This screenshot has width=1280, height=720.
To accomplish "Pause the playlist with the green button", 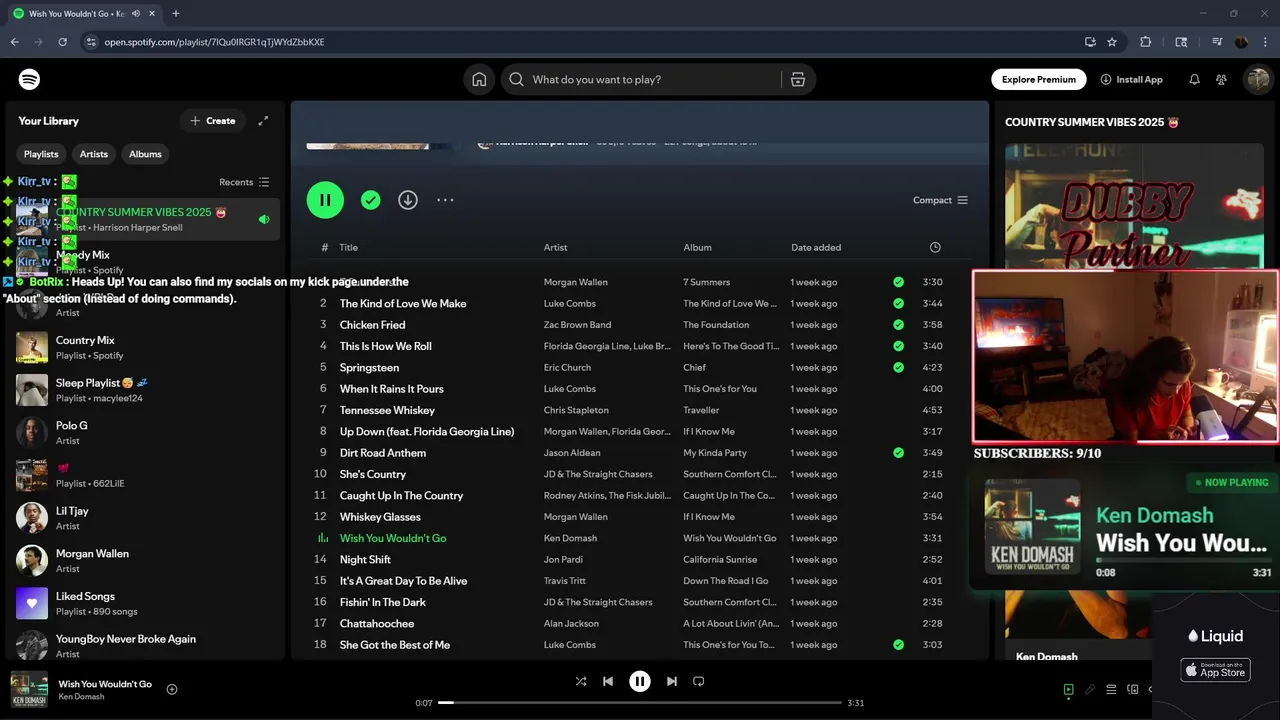I will coord(325,200).
